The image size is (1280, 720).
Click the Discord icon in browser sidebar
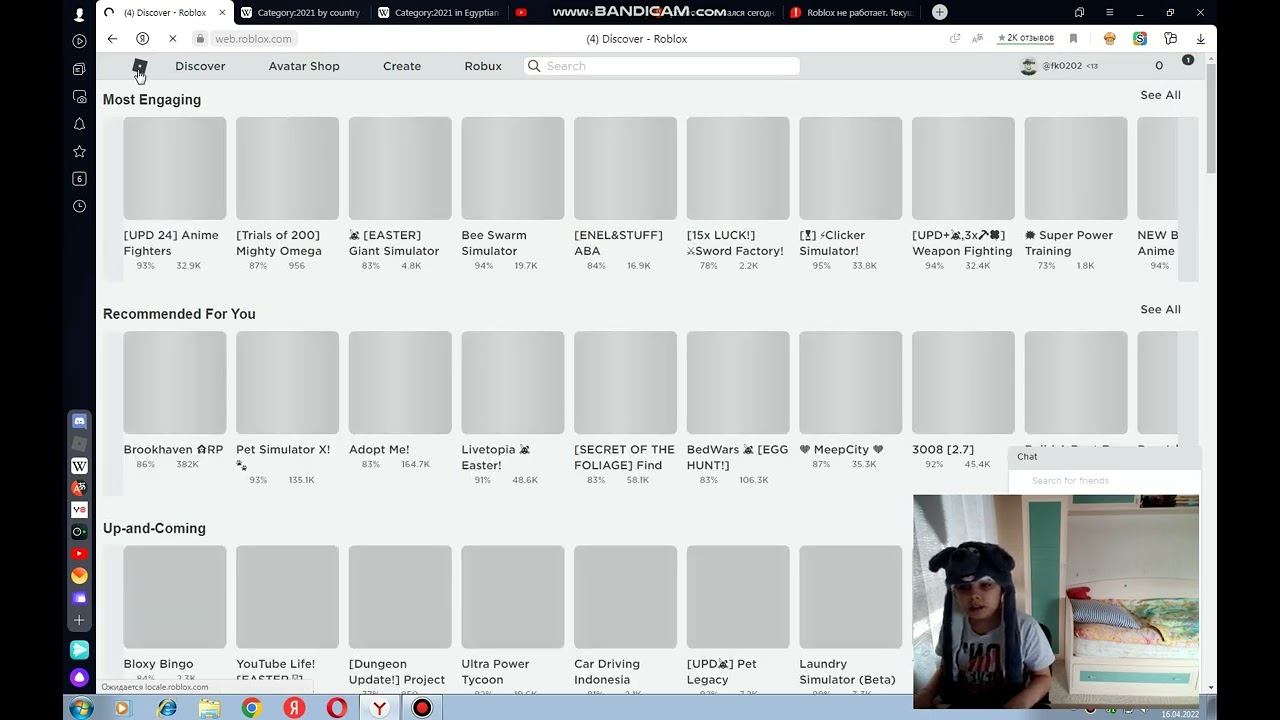[x=80, y=421]
